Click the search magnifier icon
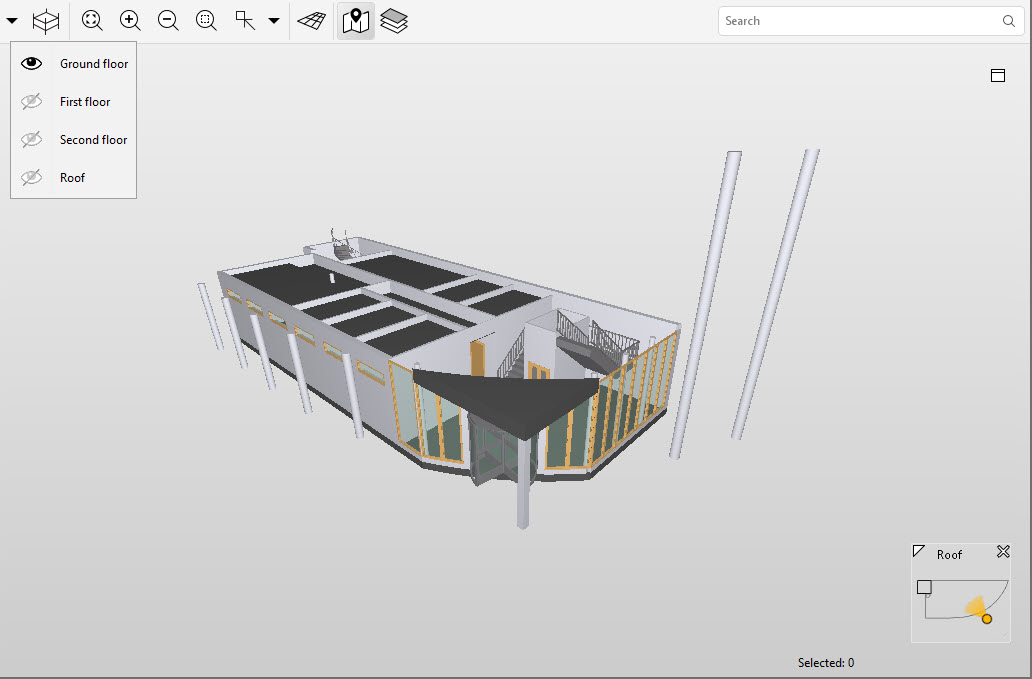Image resolution: width=1032 pixels, height=679 pixels. click(1008, 21)
